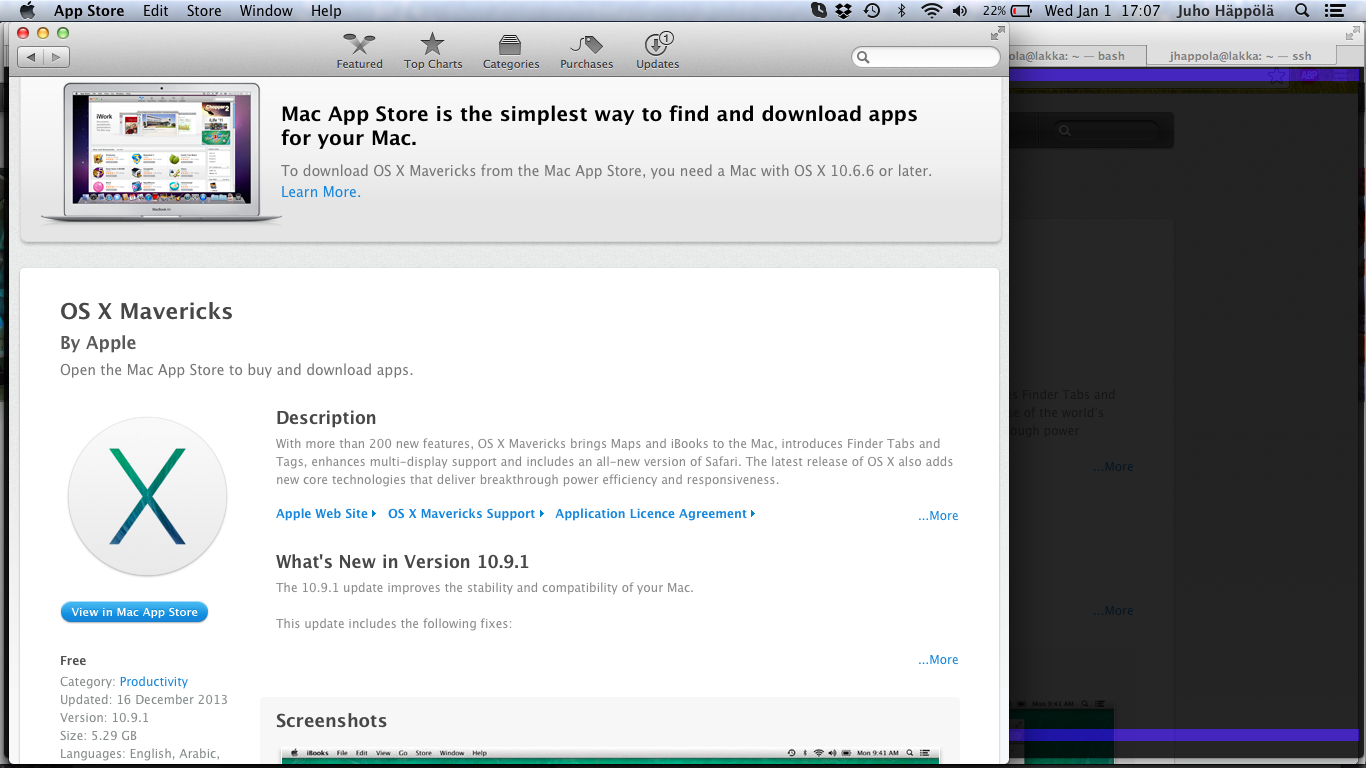Open the Featured section icon
The height and width of the screenshot is (768, 1366).
click(x=359, y=46)
